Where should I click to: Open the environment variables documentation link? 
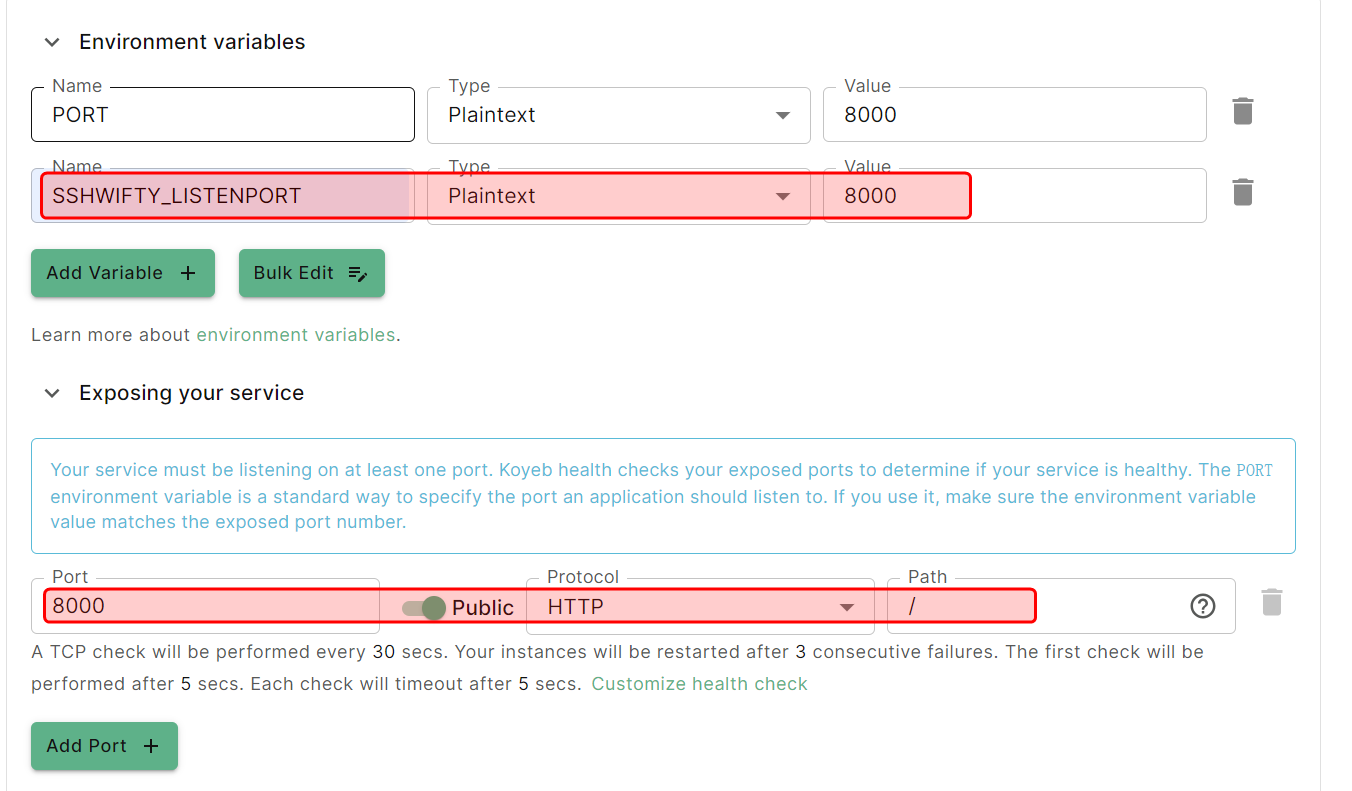(x=296, y=335)
